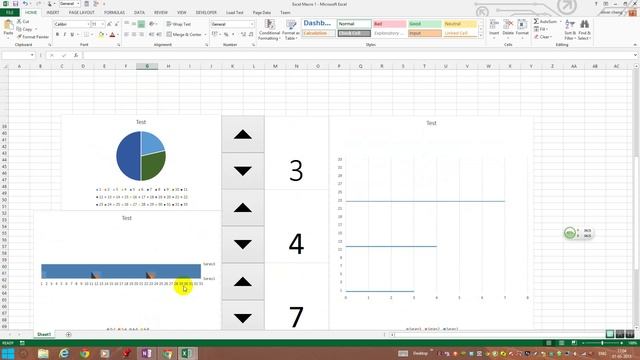The height and width of the screenshot is (360, 640).
Task: Click up arrow button beside number 3
Action: 243,134
